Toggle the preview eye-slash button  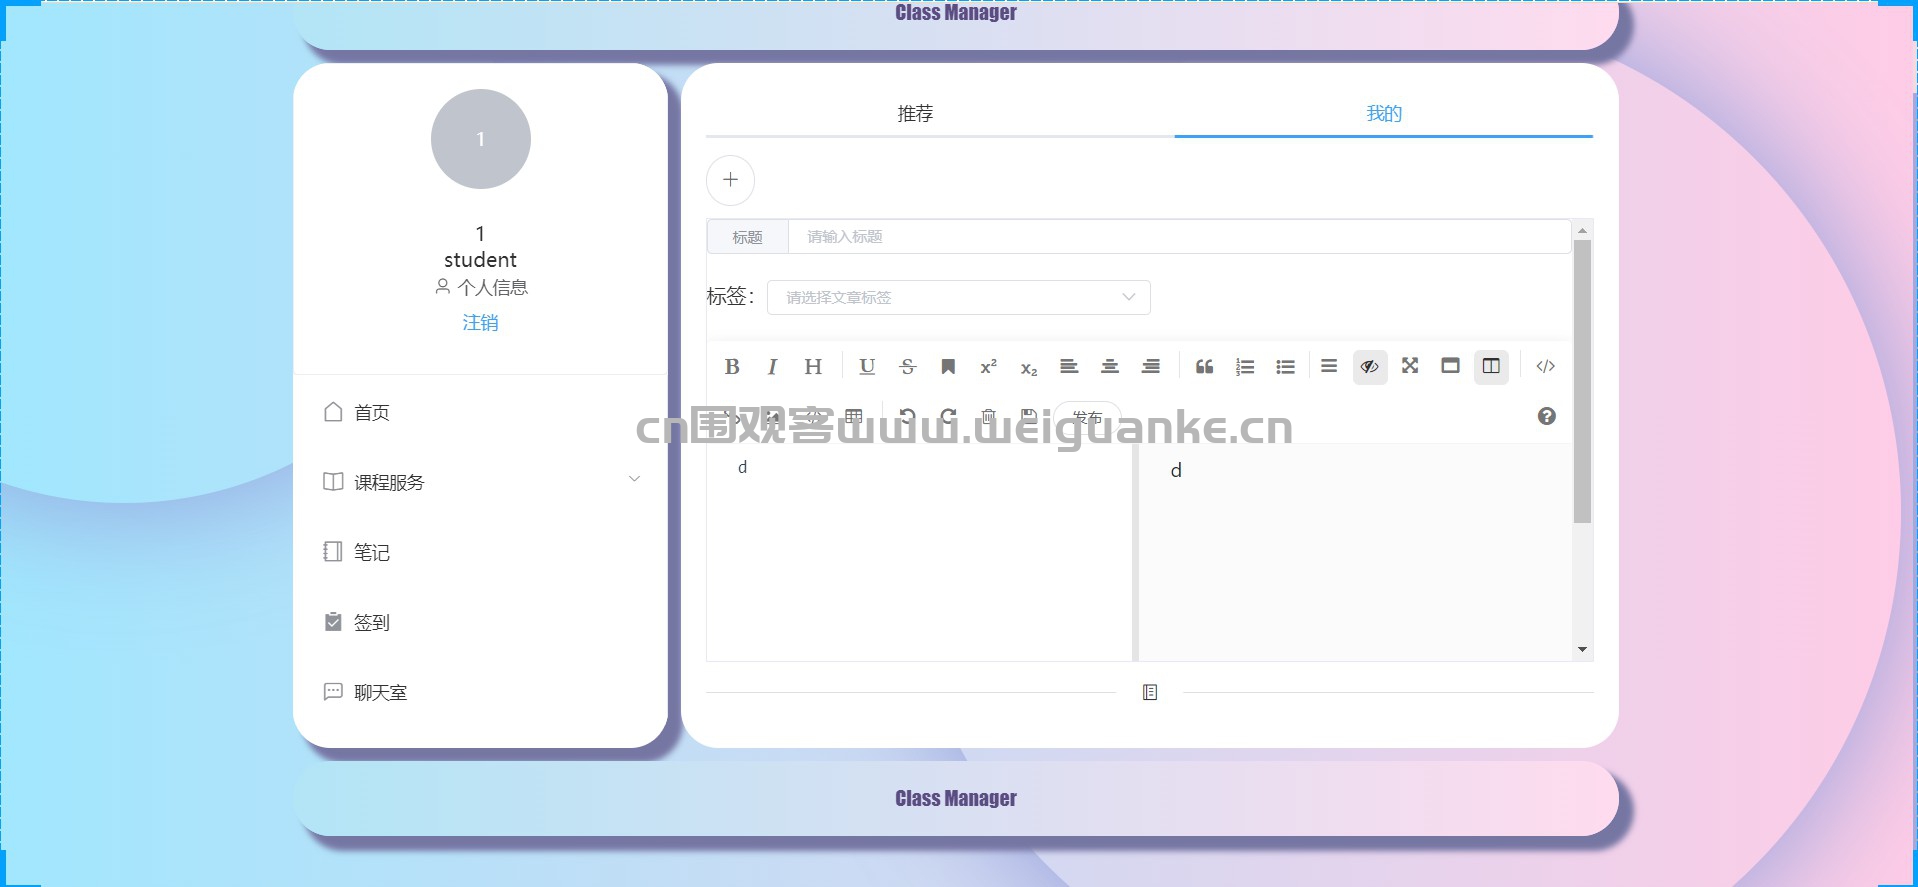pyautogui.click(x=1370, y=366)
